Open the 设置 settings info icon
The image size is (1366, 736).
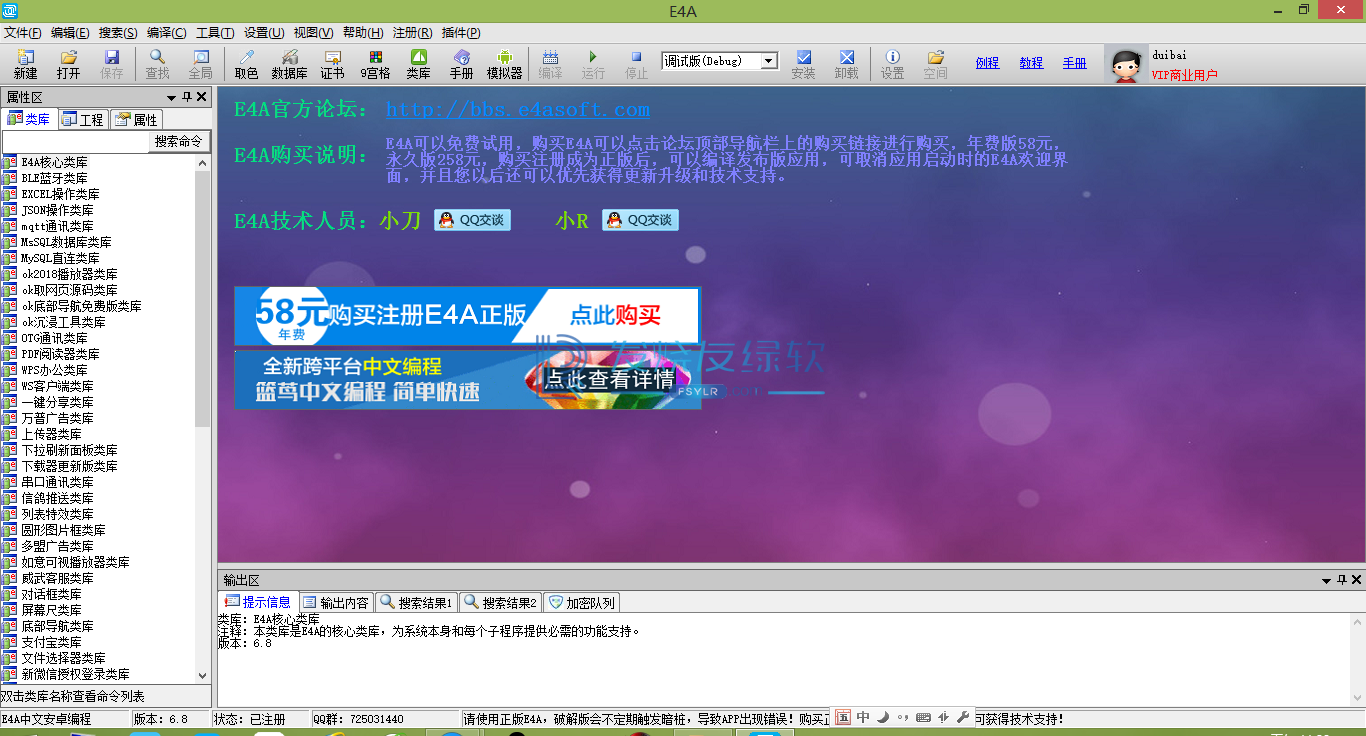click(892, 64)
